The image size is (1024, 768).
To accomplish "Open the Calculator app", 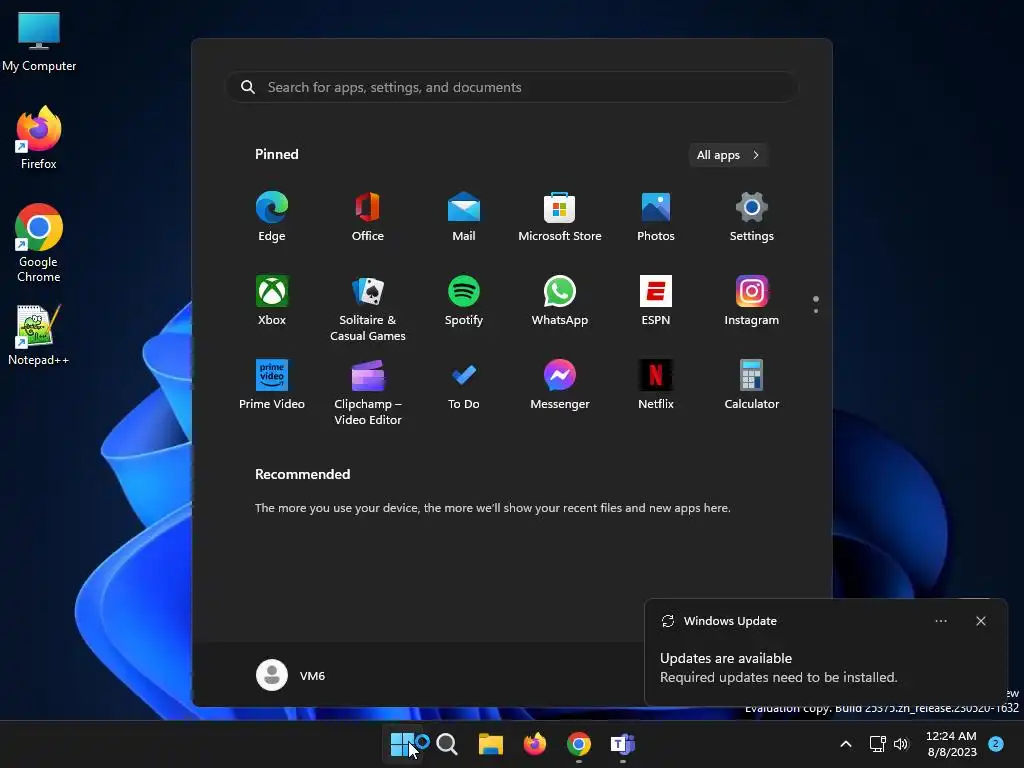I will pyautogui.click(x=752, y=385).
